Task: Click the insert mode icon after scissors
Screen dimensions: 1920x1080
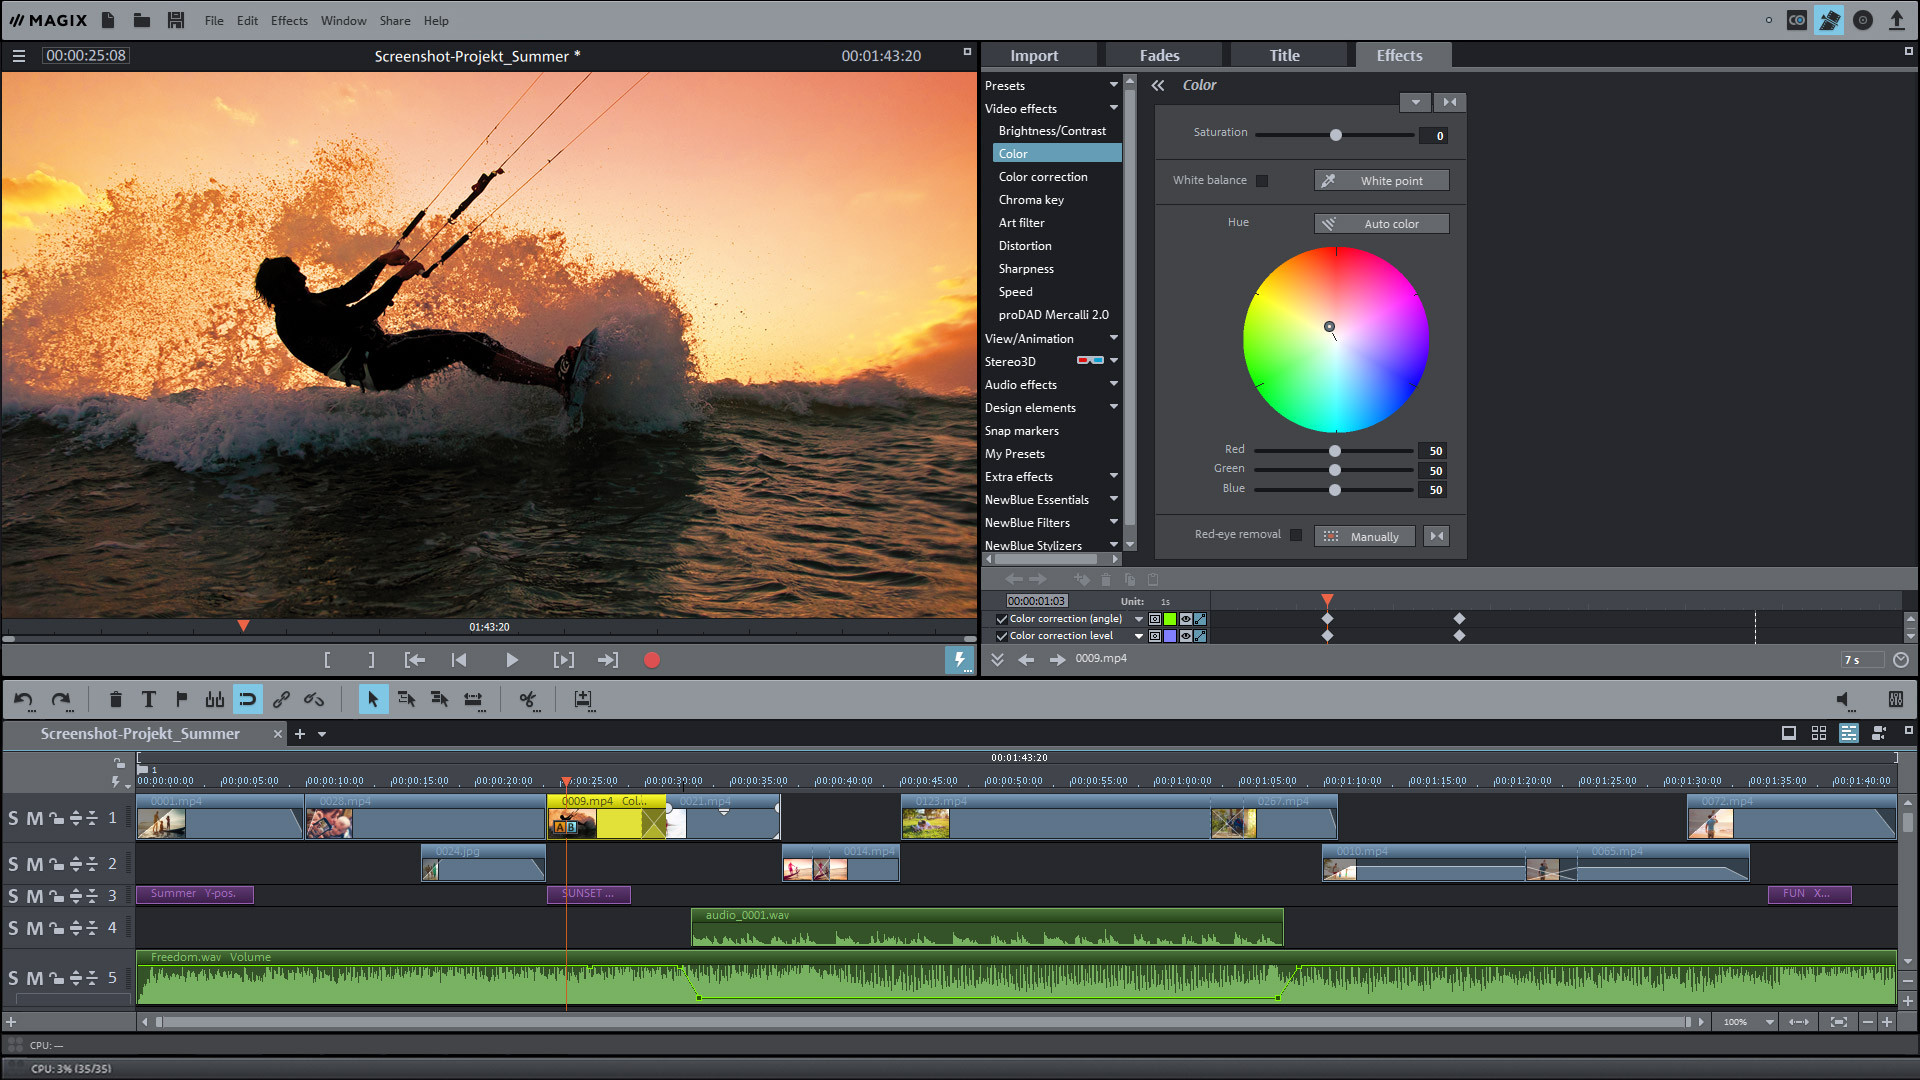Action: coord(583,700)
